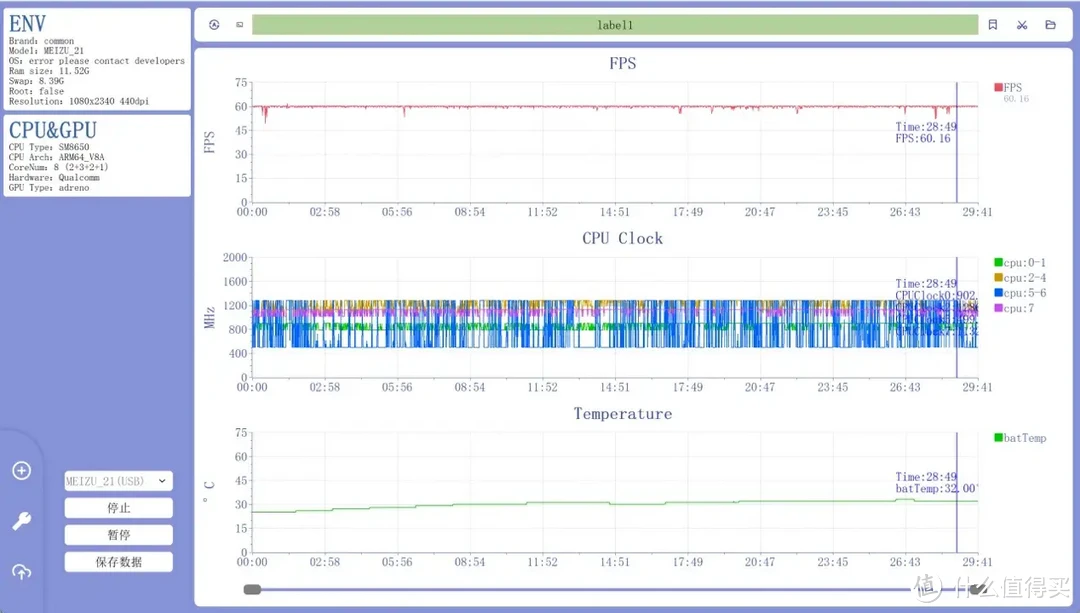
Task: Click the scissors cut icon
Action: [1021, 25]
